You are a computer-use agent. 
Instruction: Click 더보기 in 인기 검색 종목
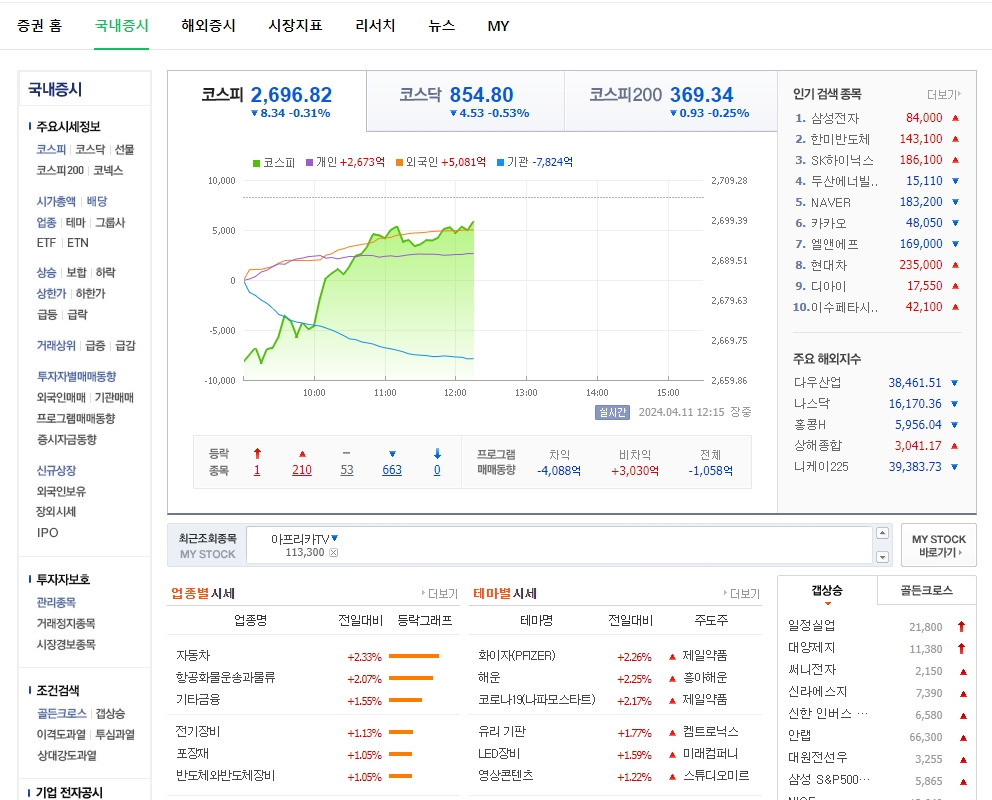(x=943, y=95)
